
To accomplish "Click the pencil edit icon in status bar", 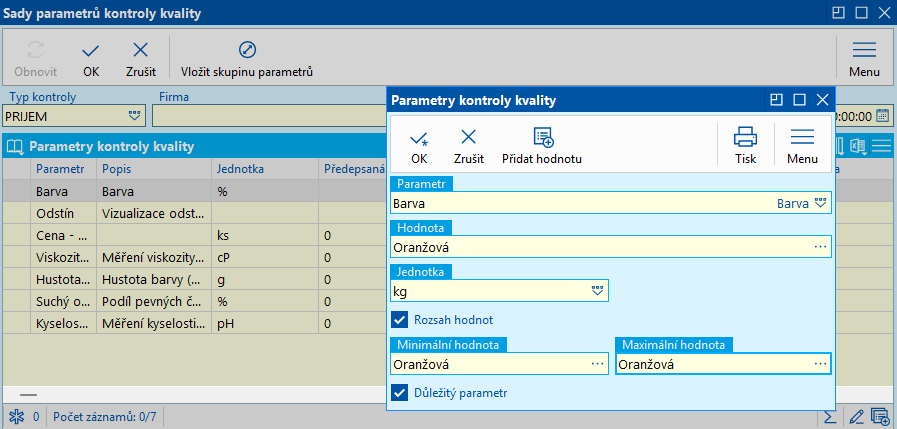I will point(856,416).
